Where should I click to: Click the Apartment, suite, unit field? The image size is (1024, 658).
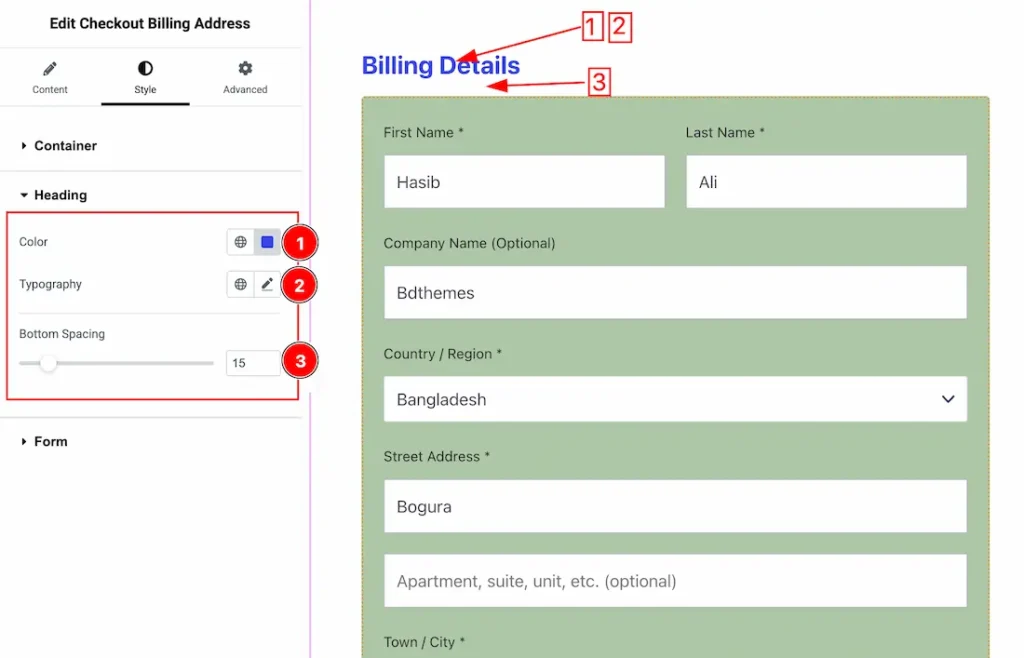click(675, 581)
